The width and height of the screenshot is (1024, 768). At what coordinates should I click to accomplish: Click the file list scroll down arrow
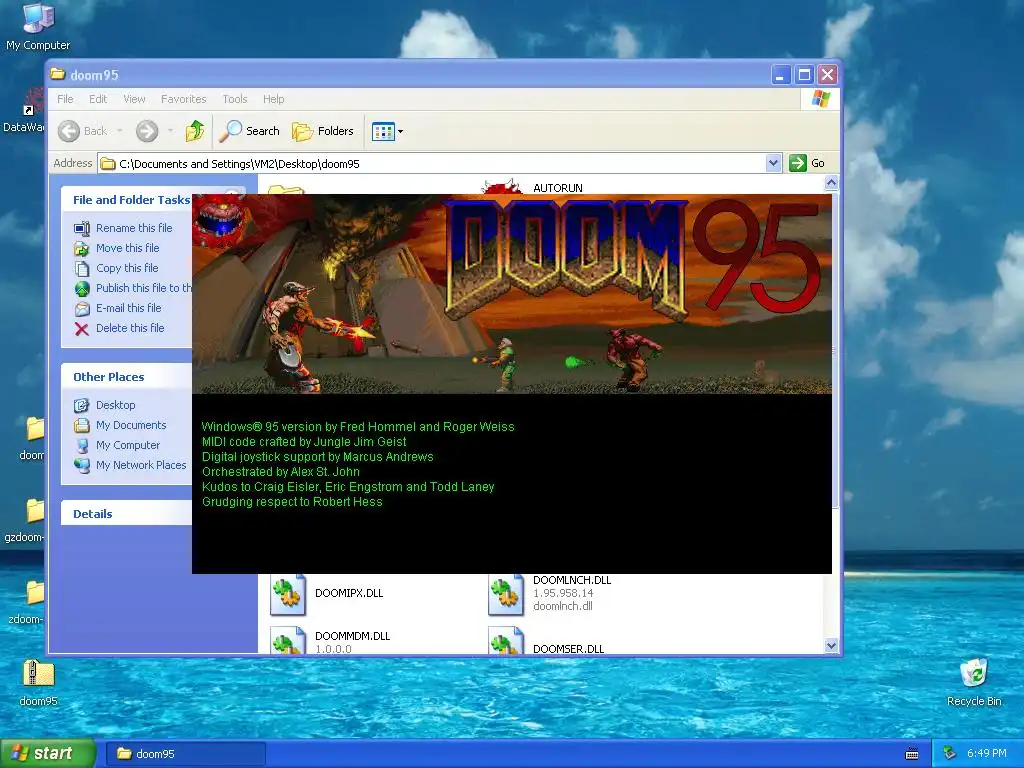[x=831, y=645]
